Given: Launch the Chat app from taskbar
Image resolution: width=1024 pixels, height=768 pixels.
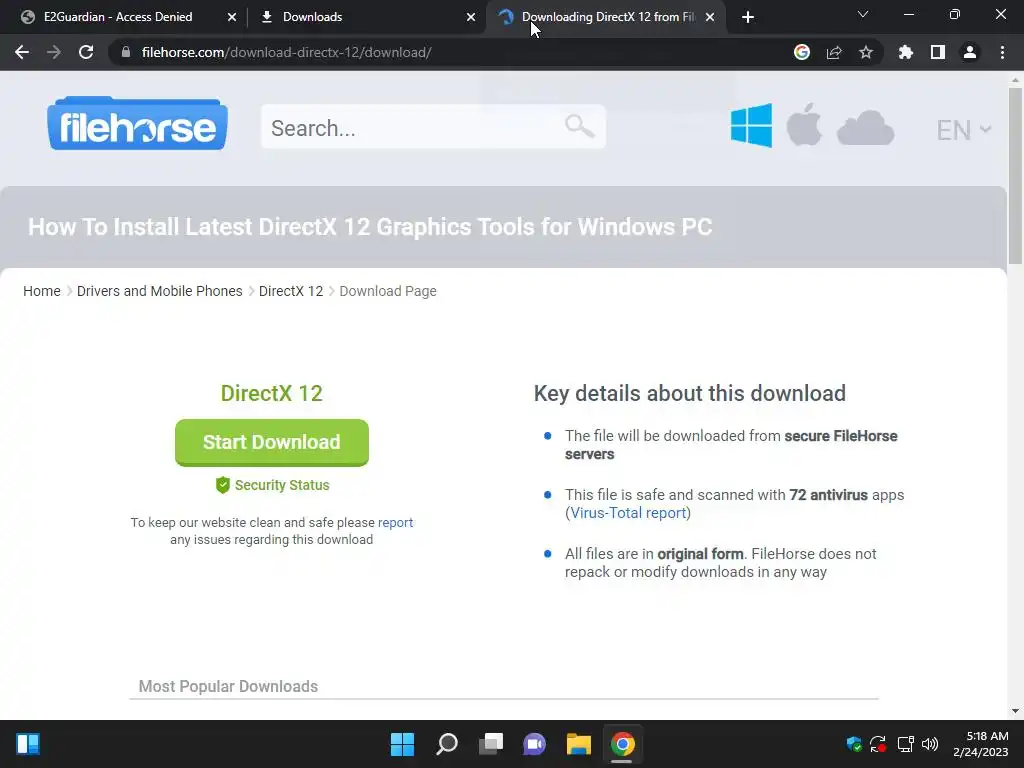Looking at the screenshot, I should pyautogui.click(x=534, y=744).
